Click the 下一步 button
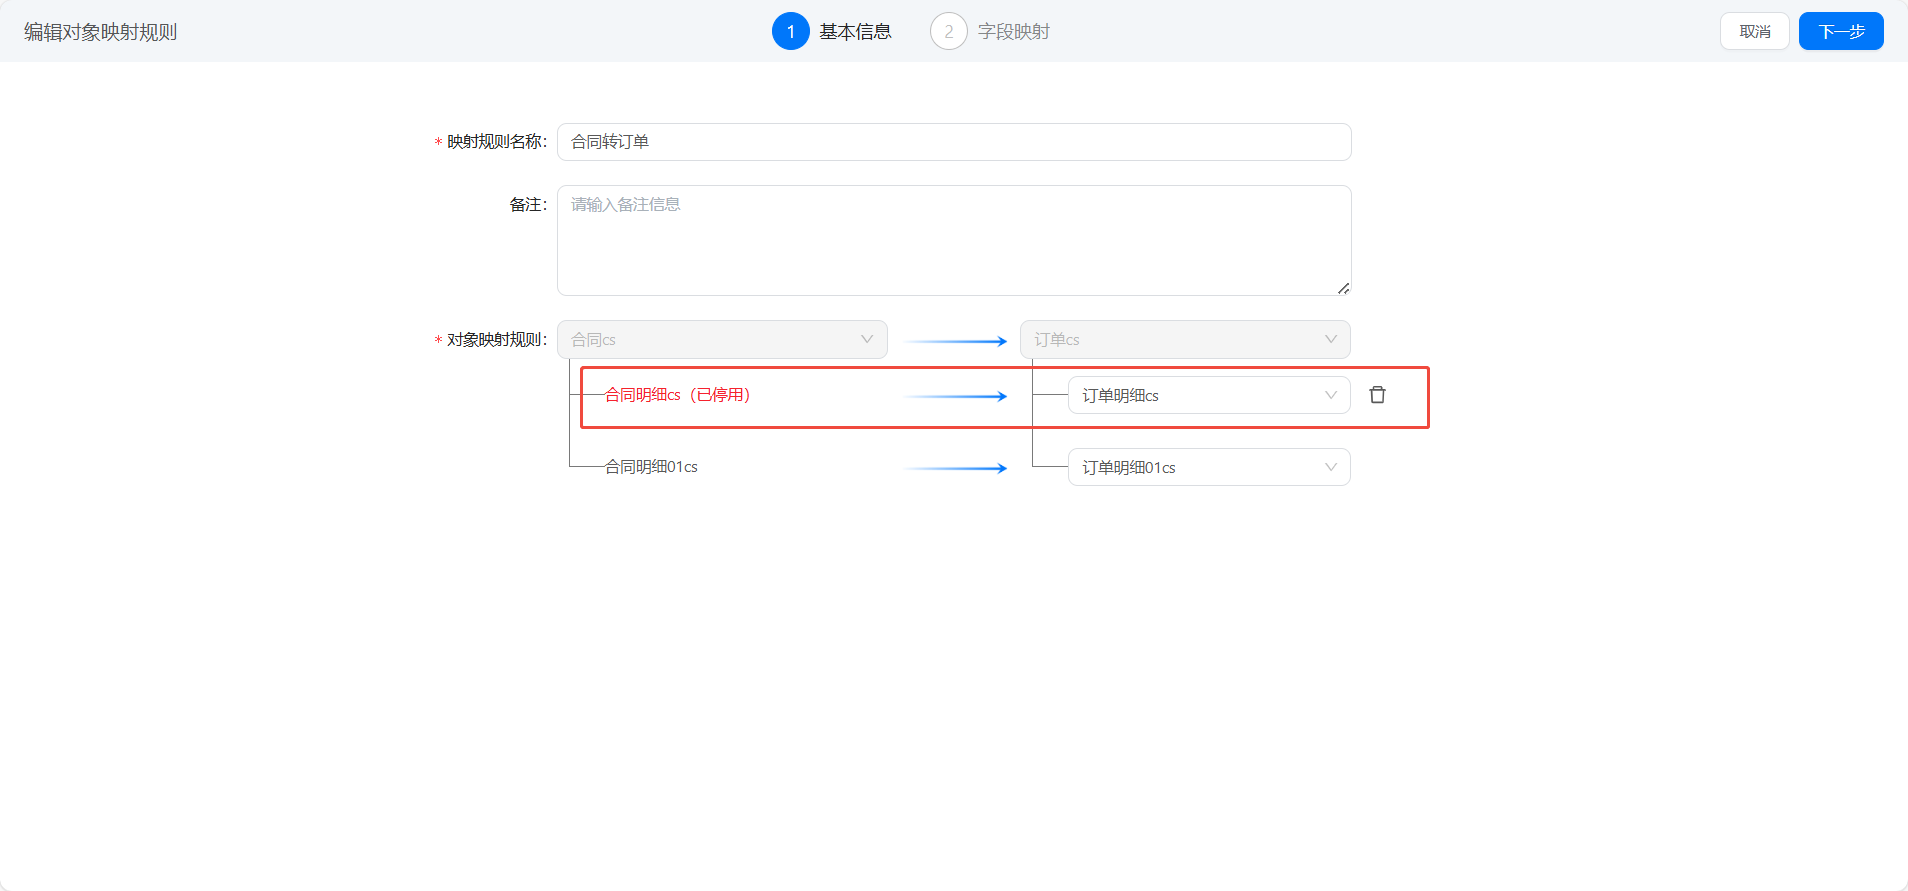Viewport: 1908px width, 891px height. (1841, 31)
